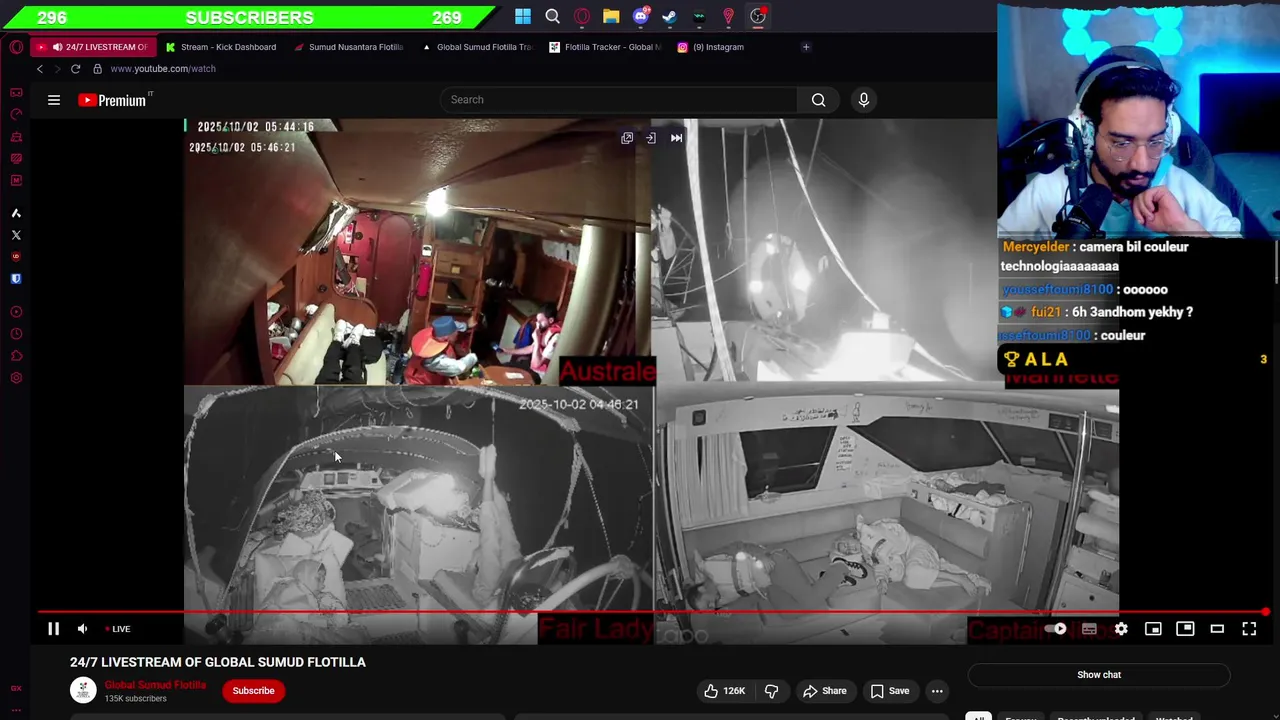The height and width of the screenshot is (720, 1280).
Task: Toggle picture-in-picture mode
Action: [x=1185, y=629]
